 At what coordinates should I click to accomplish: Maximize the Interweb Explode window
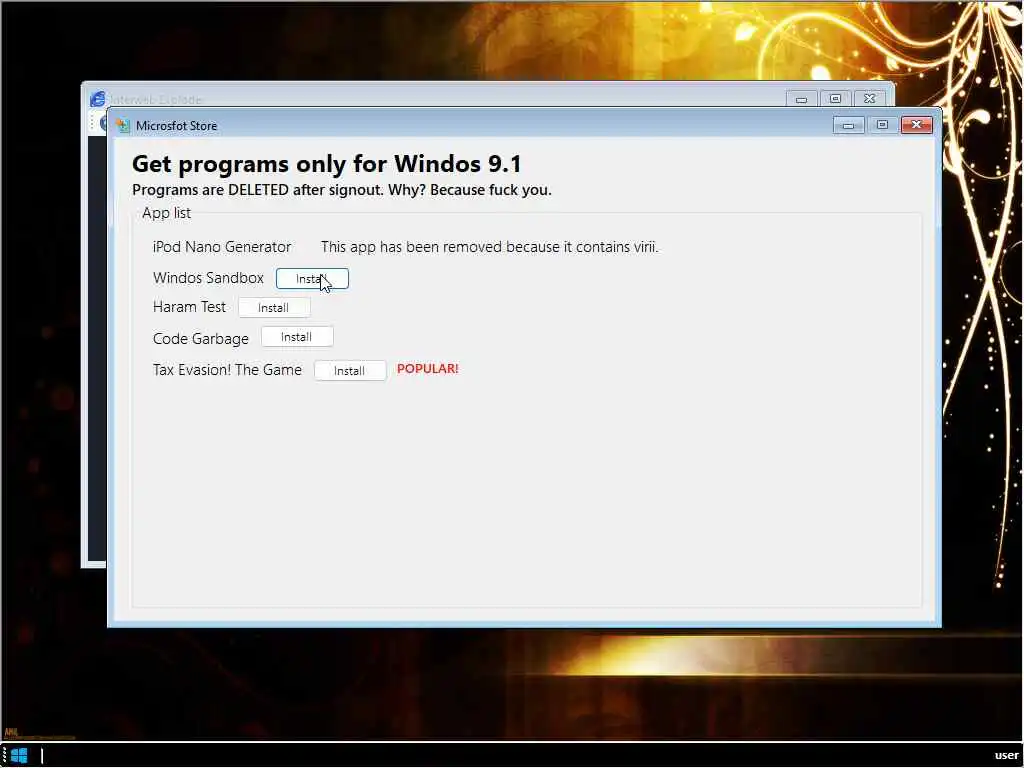click(x=835, y=99)
